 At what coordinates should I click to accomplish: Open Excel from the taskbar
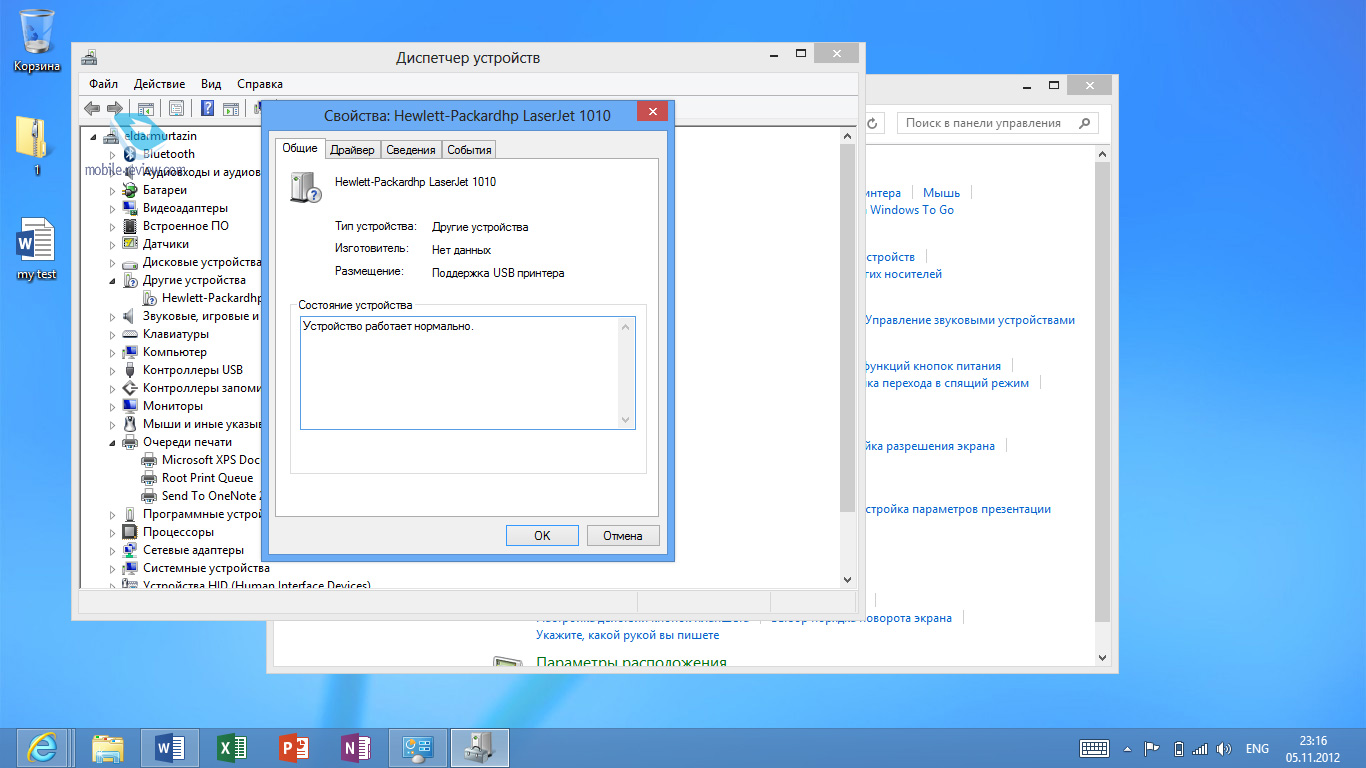232,747
